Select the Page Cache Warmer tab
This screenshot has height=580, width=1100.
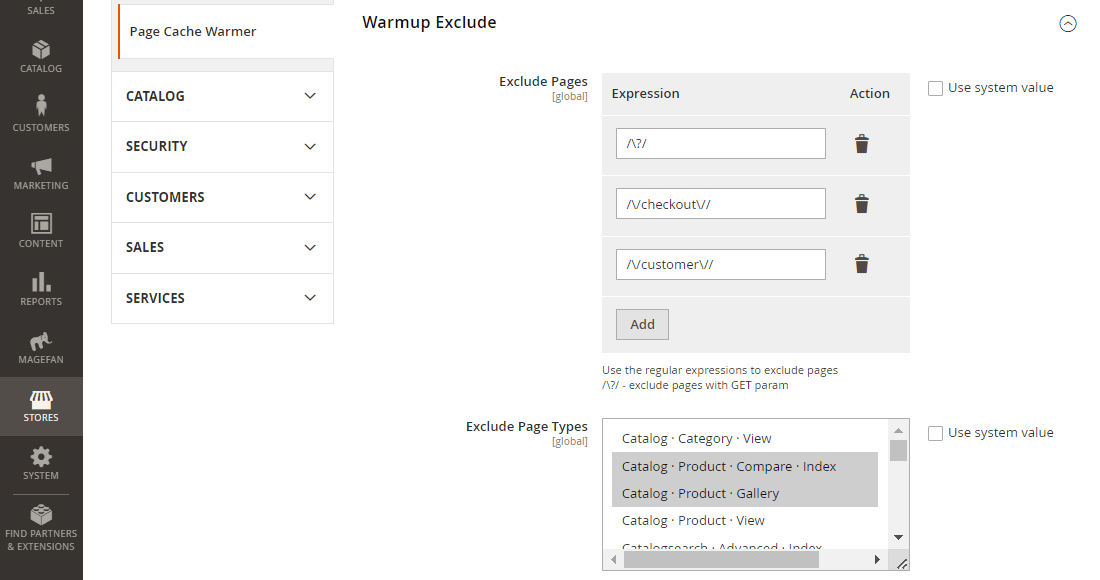(x=226, y=32)
